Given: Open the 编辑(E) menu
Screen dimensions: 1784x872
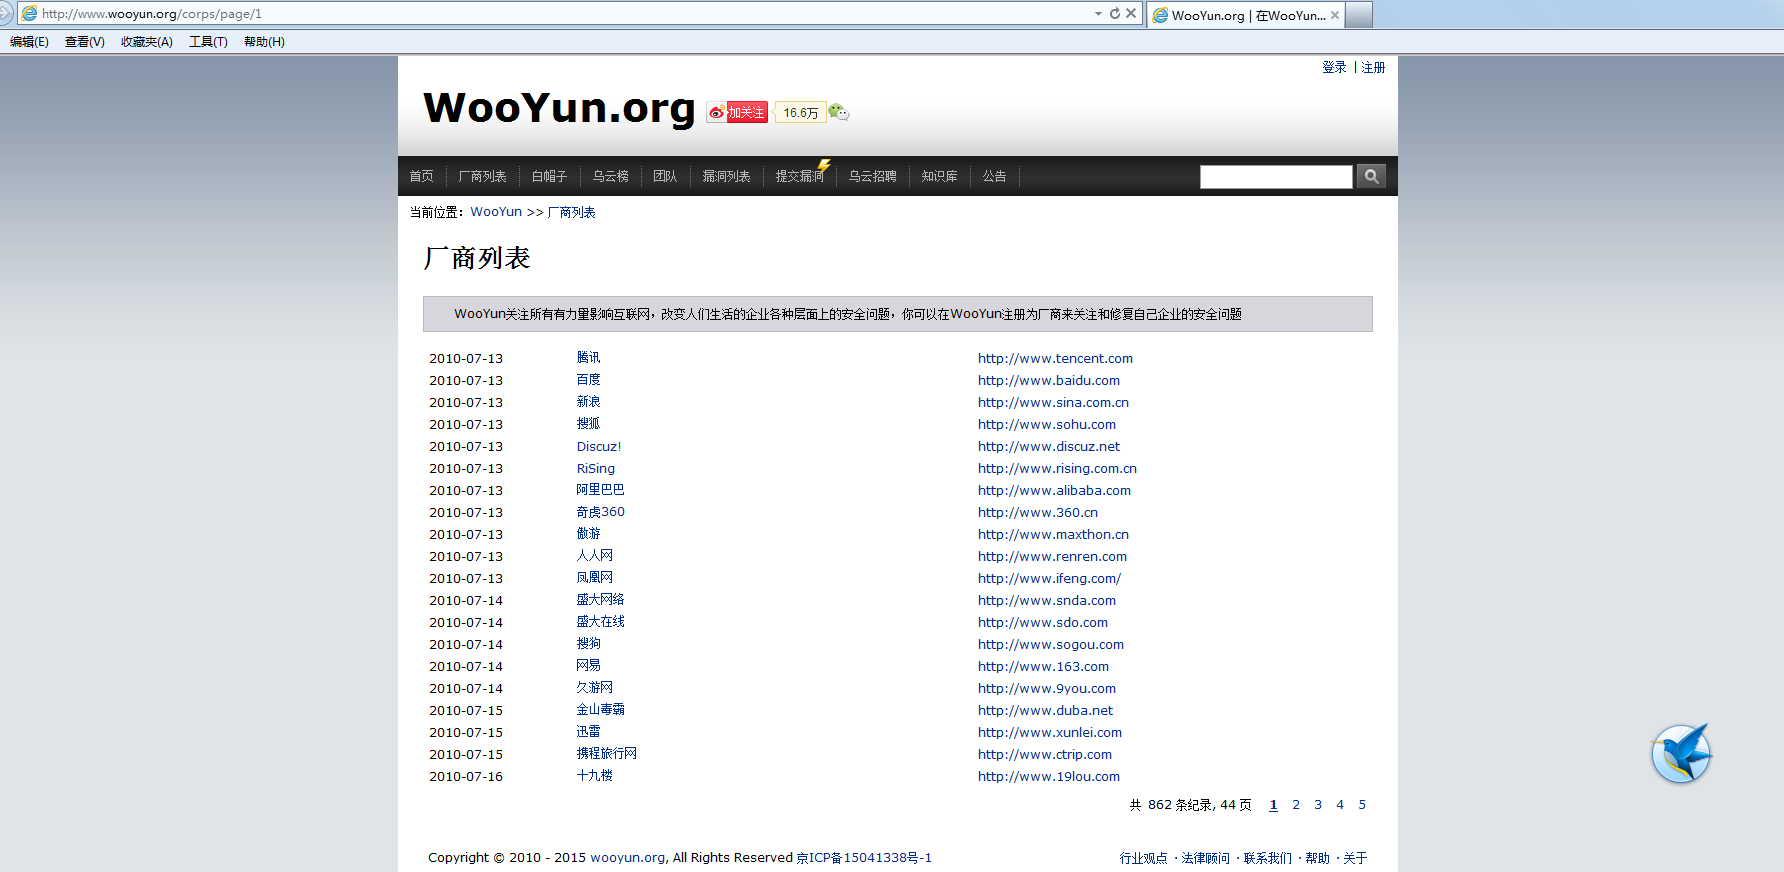Looking at the screenshot, I should (29, 42).
